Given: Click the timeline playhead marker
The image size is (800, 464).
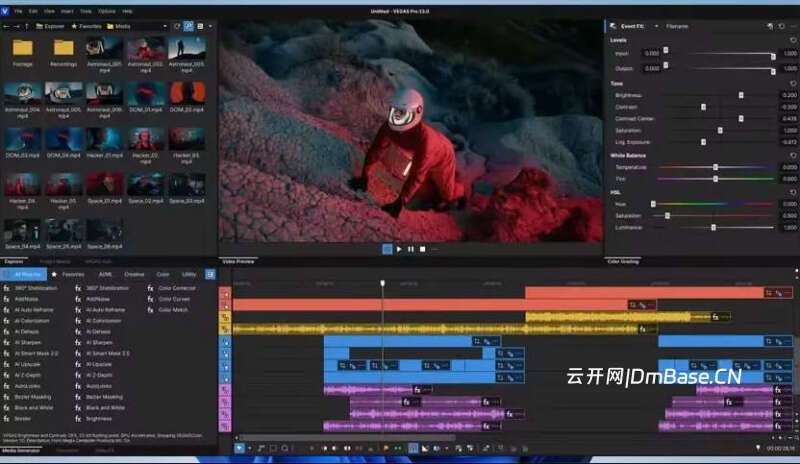Looking at the screenshot, I should pyautogui.click(x=383, y=283).
